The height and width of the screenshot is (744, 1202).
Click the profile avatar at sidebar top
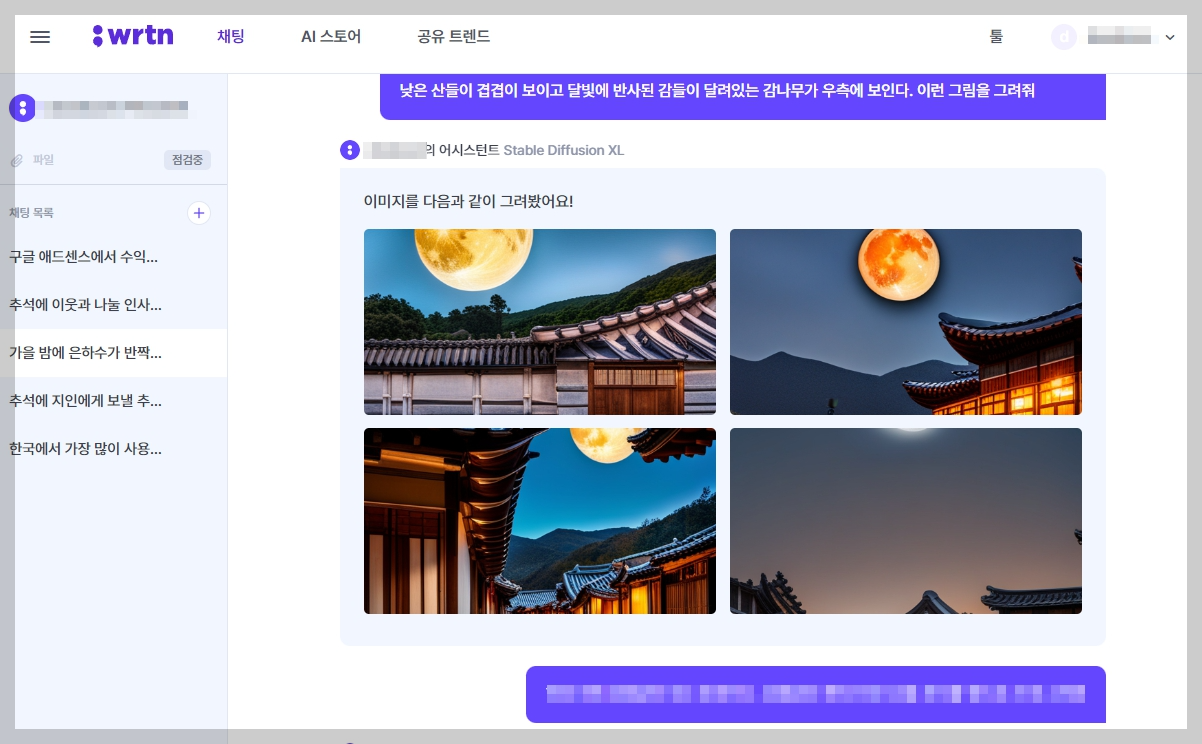coord(22,108)
